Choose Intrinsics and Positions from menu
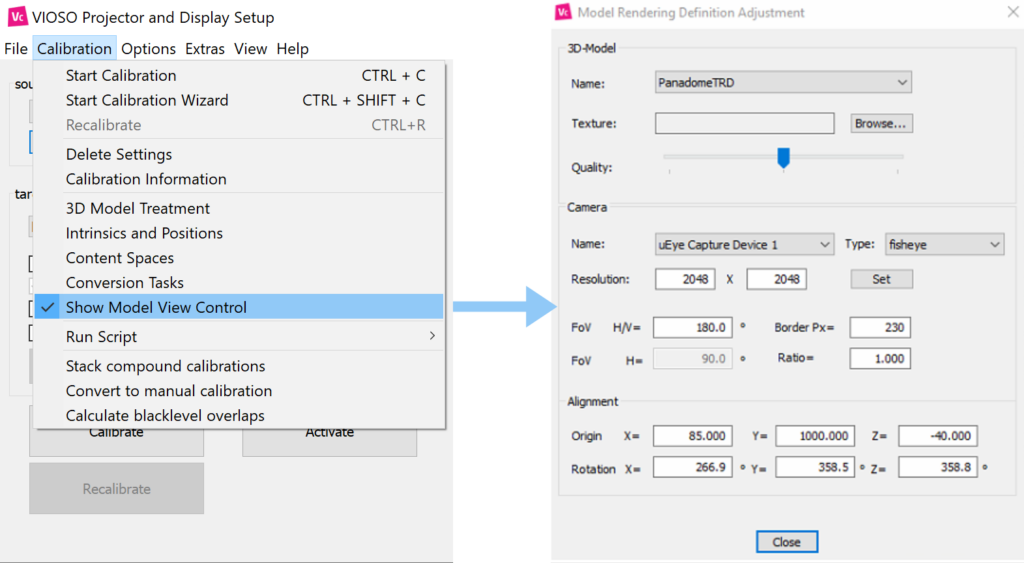Image resolution: width=1024 pixels, height=563 pixels. click(144, 233)
